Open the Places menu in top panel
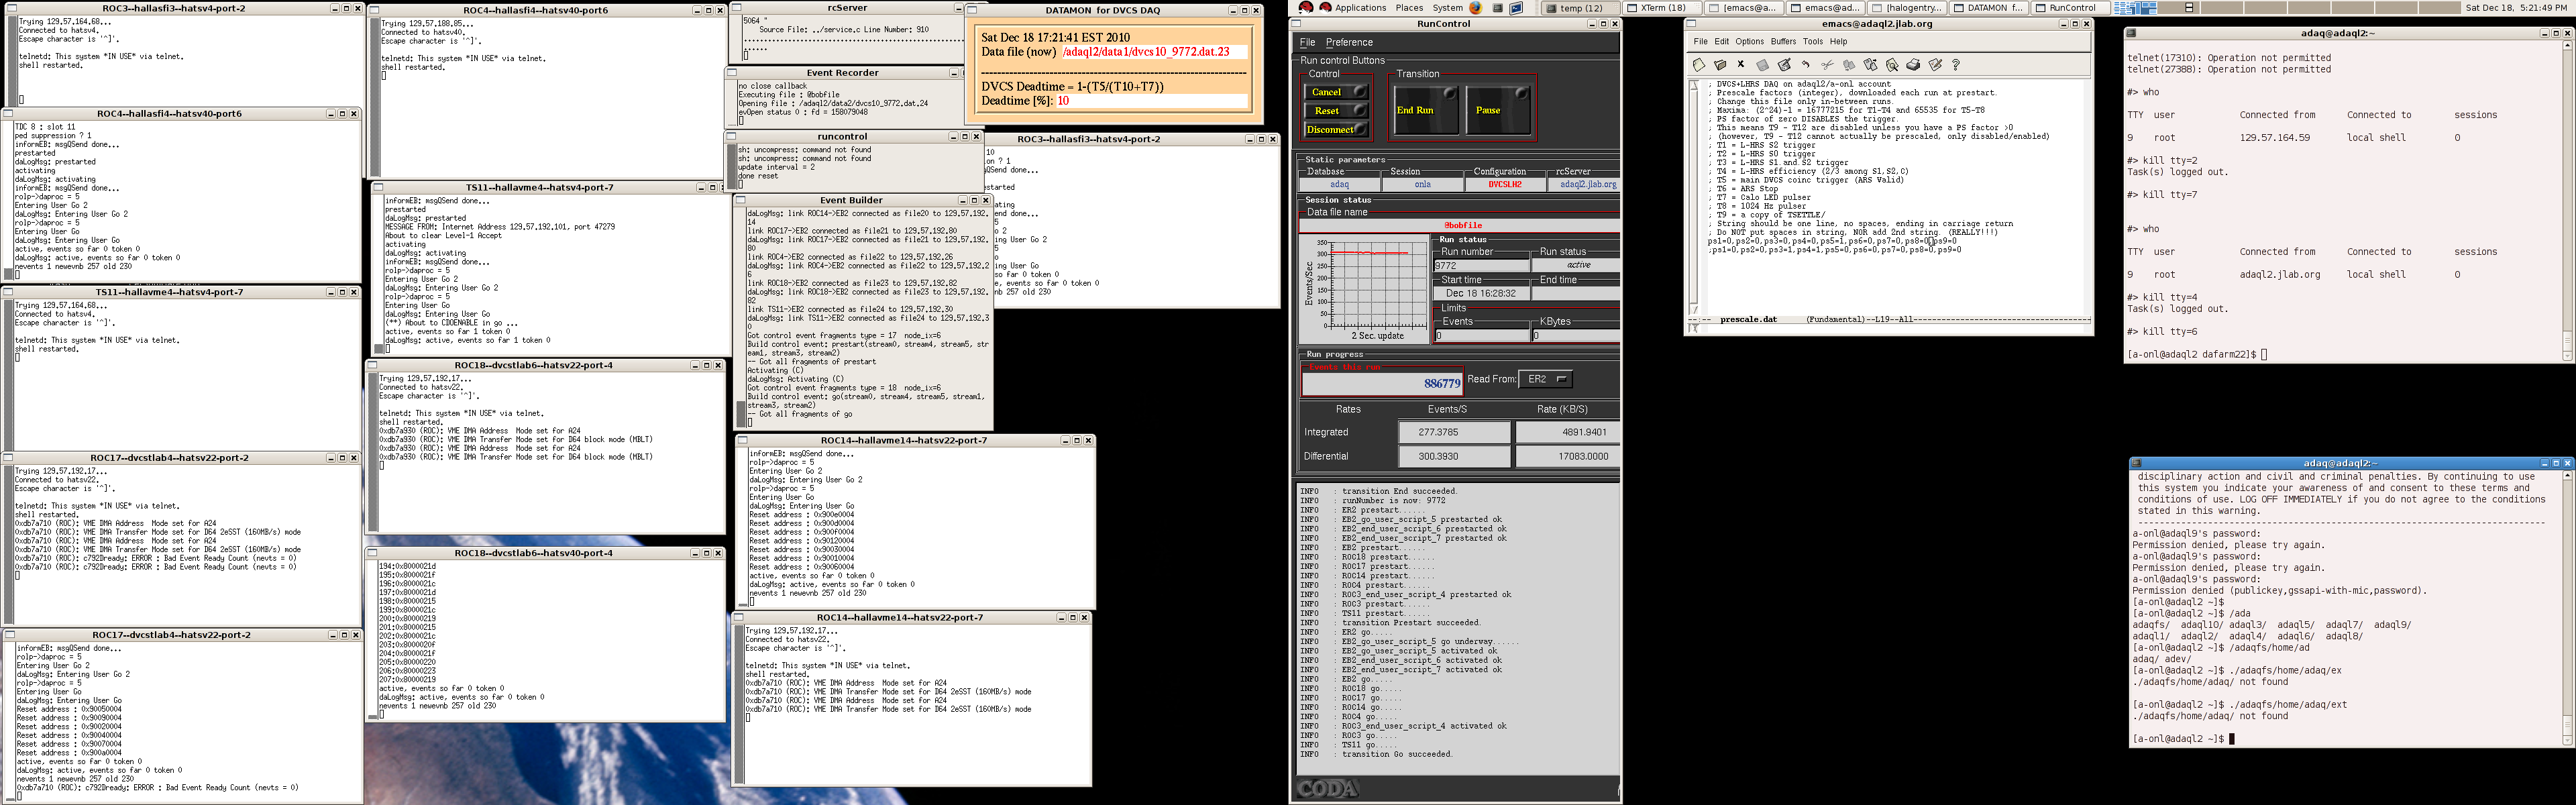Viewport: 2576px width, 805px height. pyautogui.click(x=1409, y=7)
